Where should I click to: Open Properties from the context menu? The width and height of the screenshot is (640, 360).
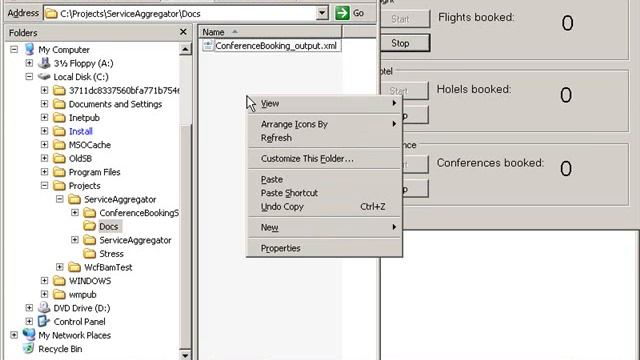tap(324, 248)
